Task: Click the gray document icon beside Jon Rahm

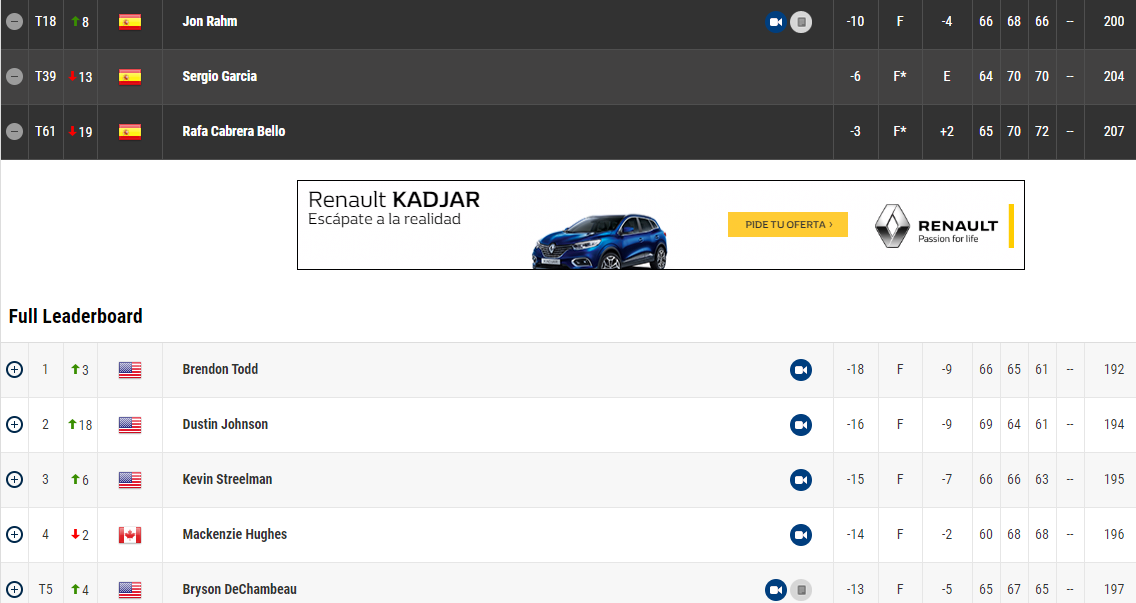Action: coord(801,22)
